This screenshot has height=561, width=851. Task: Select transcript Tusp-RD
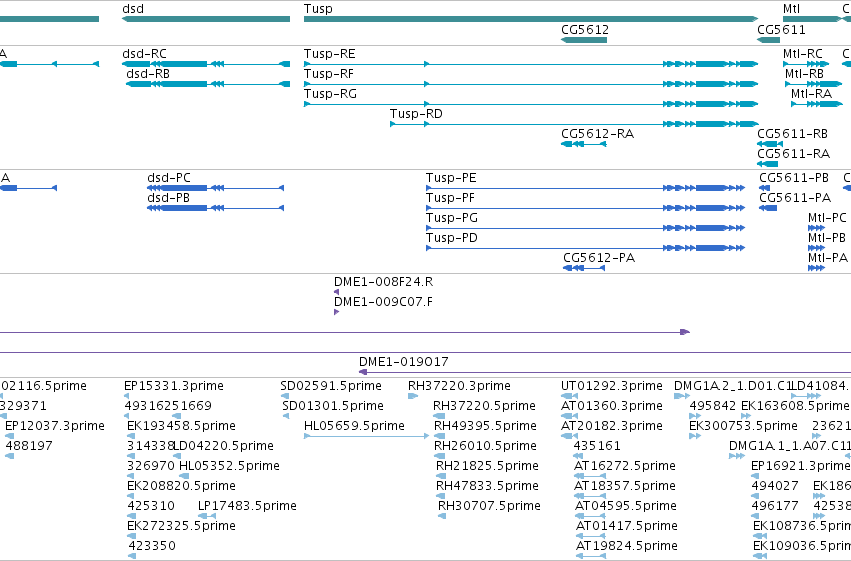click(574, 124)
